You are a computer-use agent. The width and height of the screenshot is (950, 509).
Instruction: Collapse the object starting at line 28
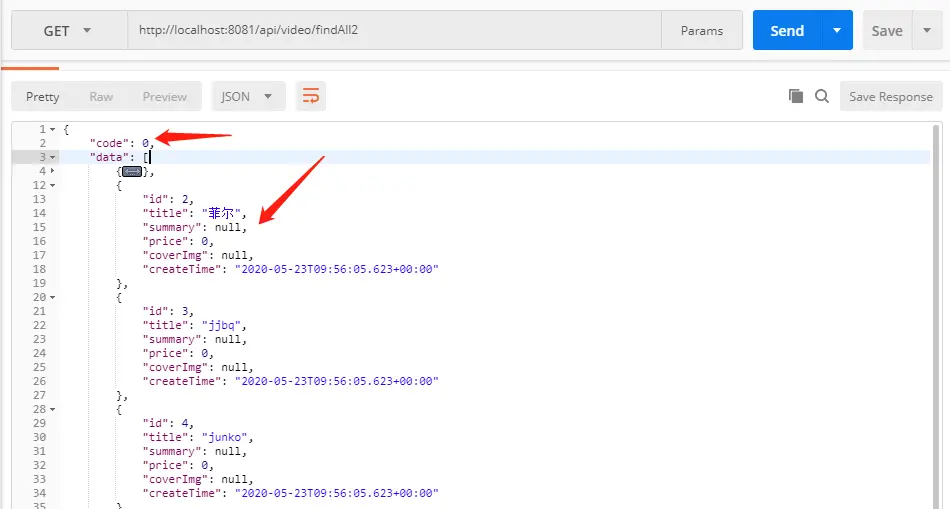[x=53, y=409]
